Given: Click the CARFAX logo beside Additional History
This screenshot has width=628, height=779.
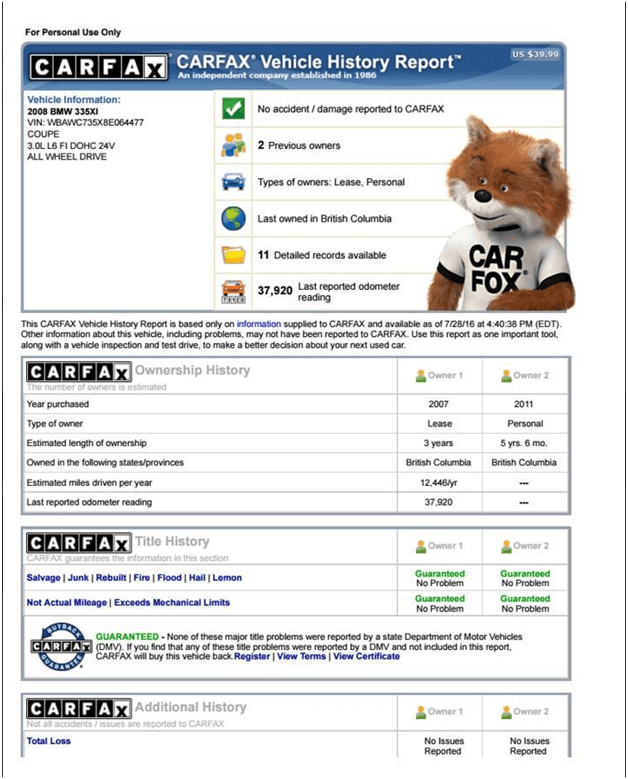Looking at the screenshot, I should pyautogui.click(x=78, y=709).
